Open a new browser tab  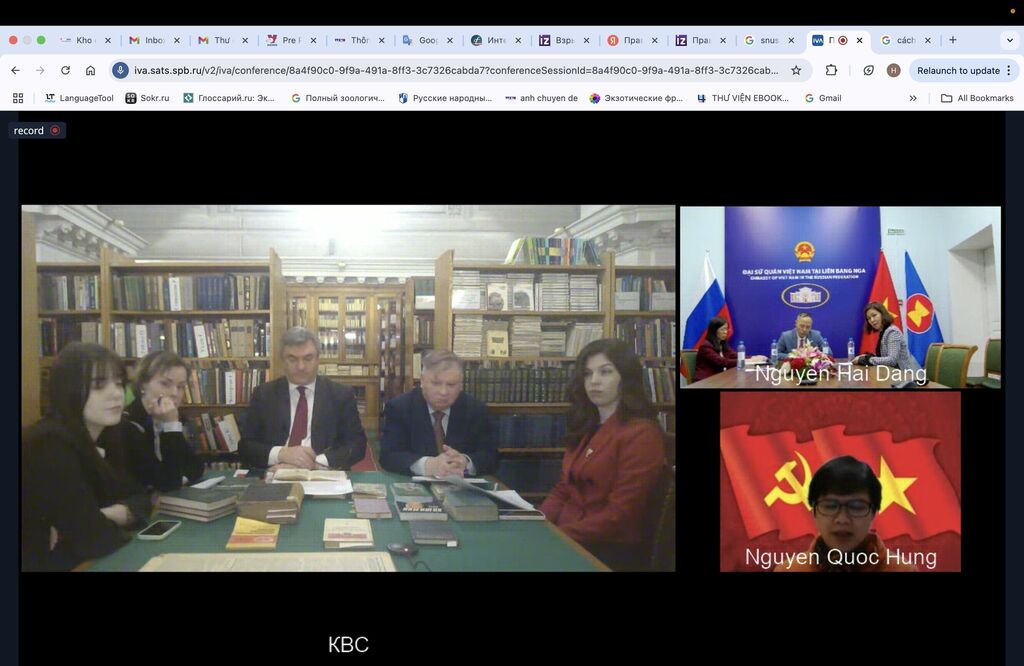[952, 40]
